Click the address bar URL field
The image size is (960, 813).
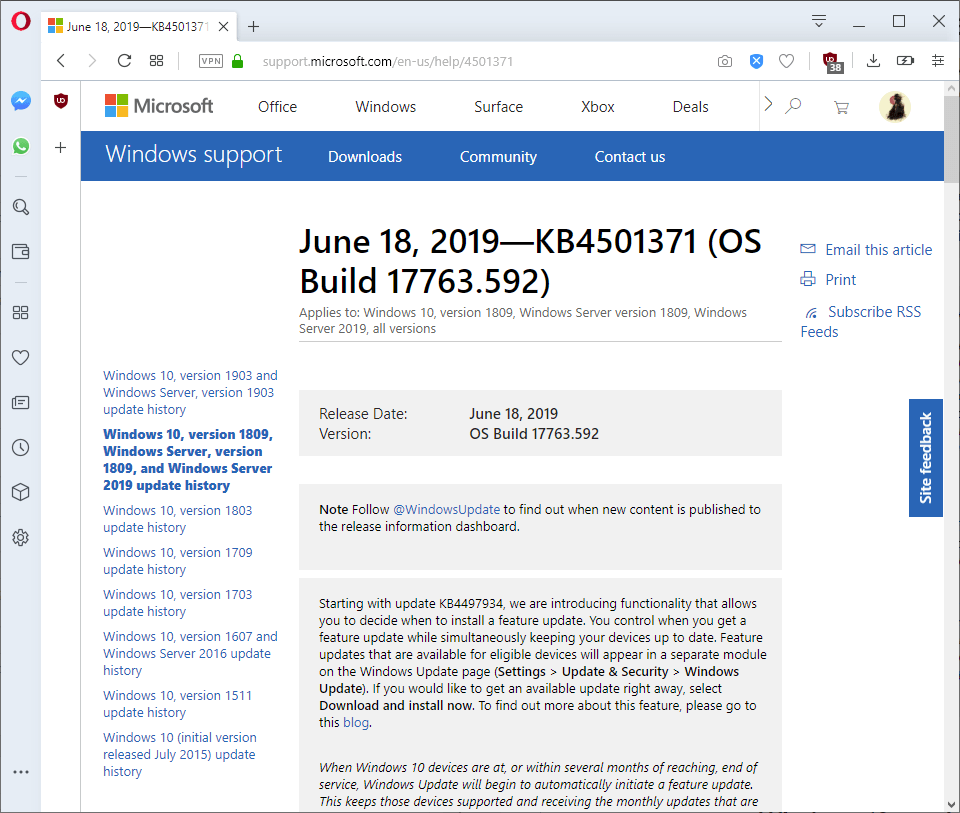pyautogui.click(x=388, y=61)
